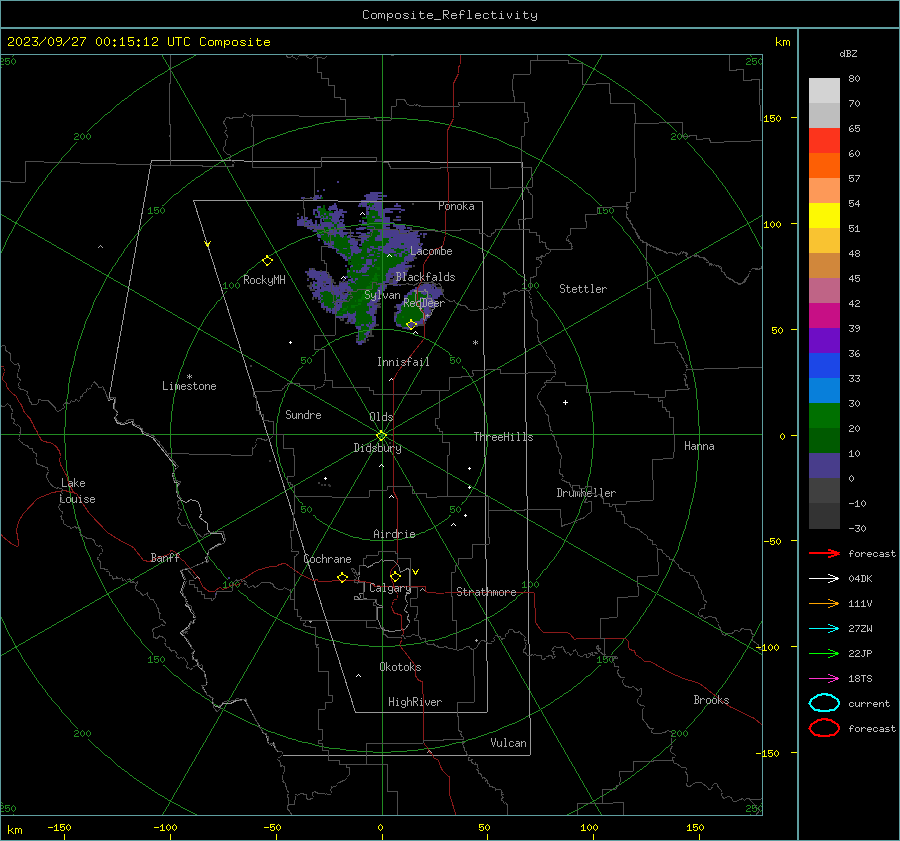Pick the bright green 20-30 dBZ swatch
This screenshot has width=900, height=841.
point(824,416)
